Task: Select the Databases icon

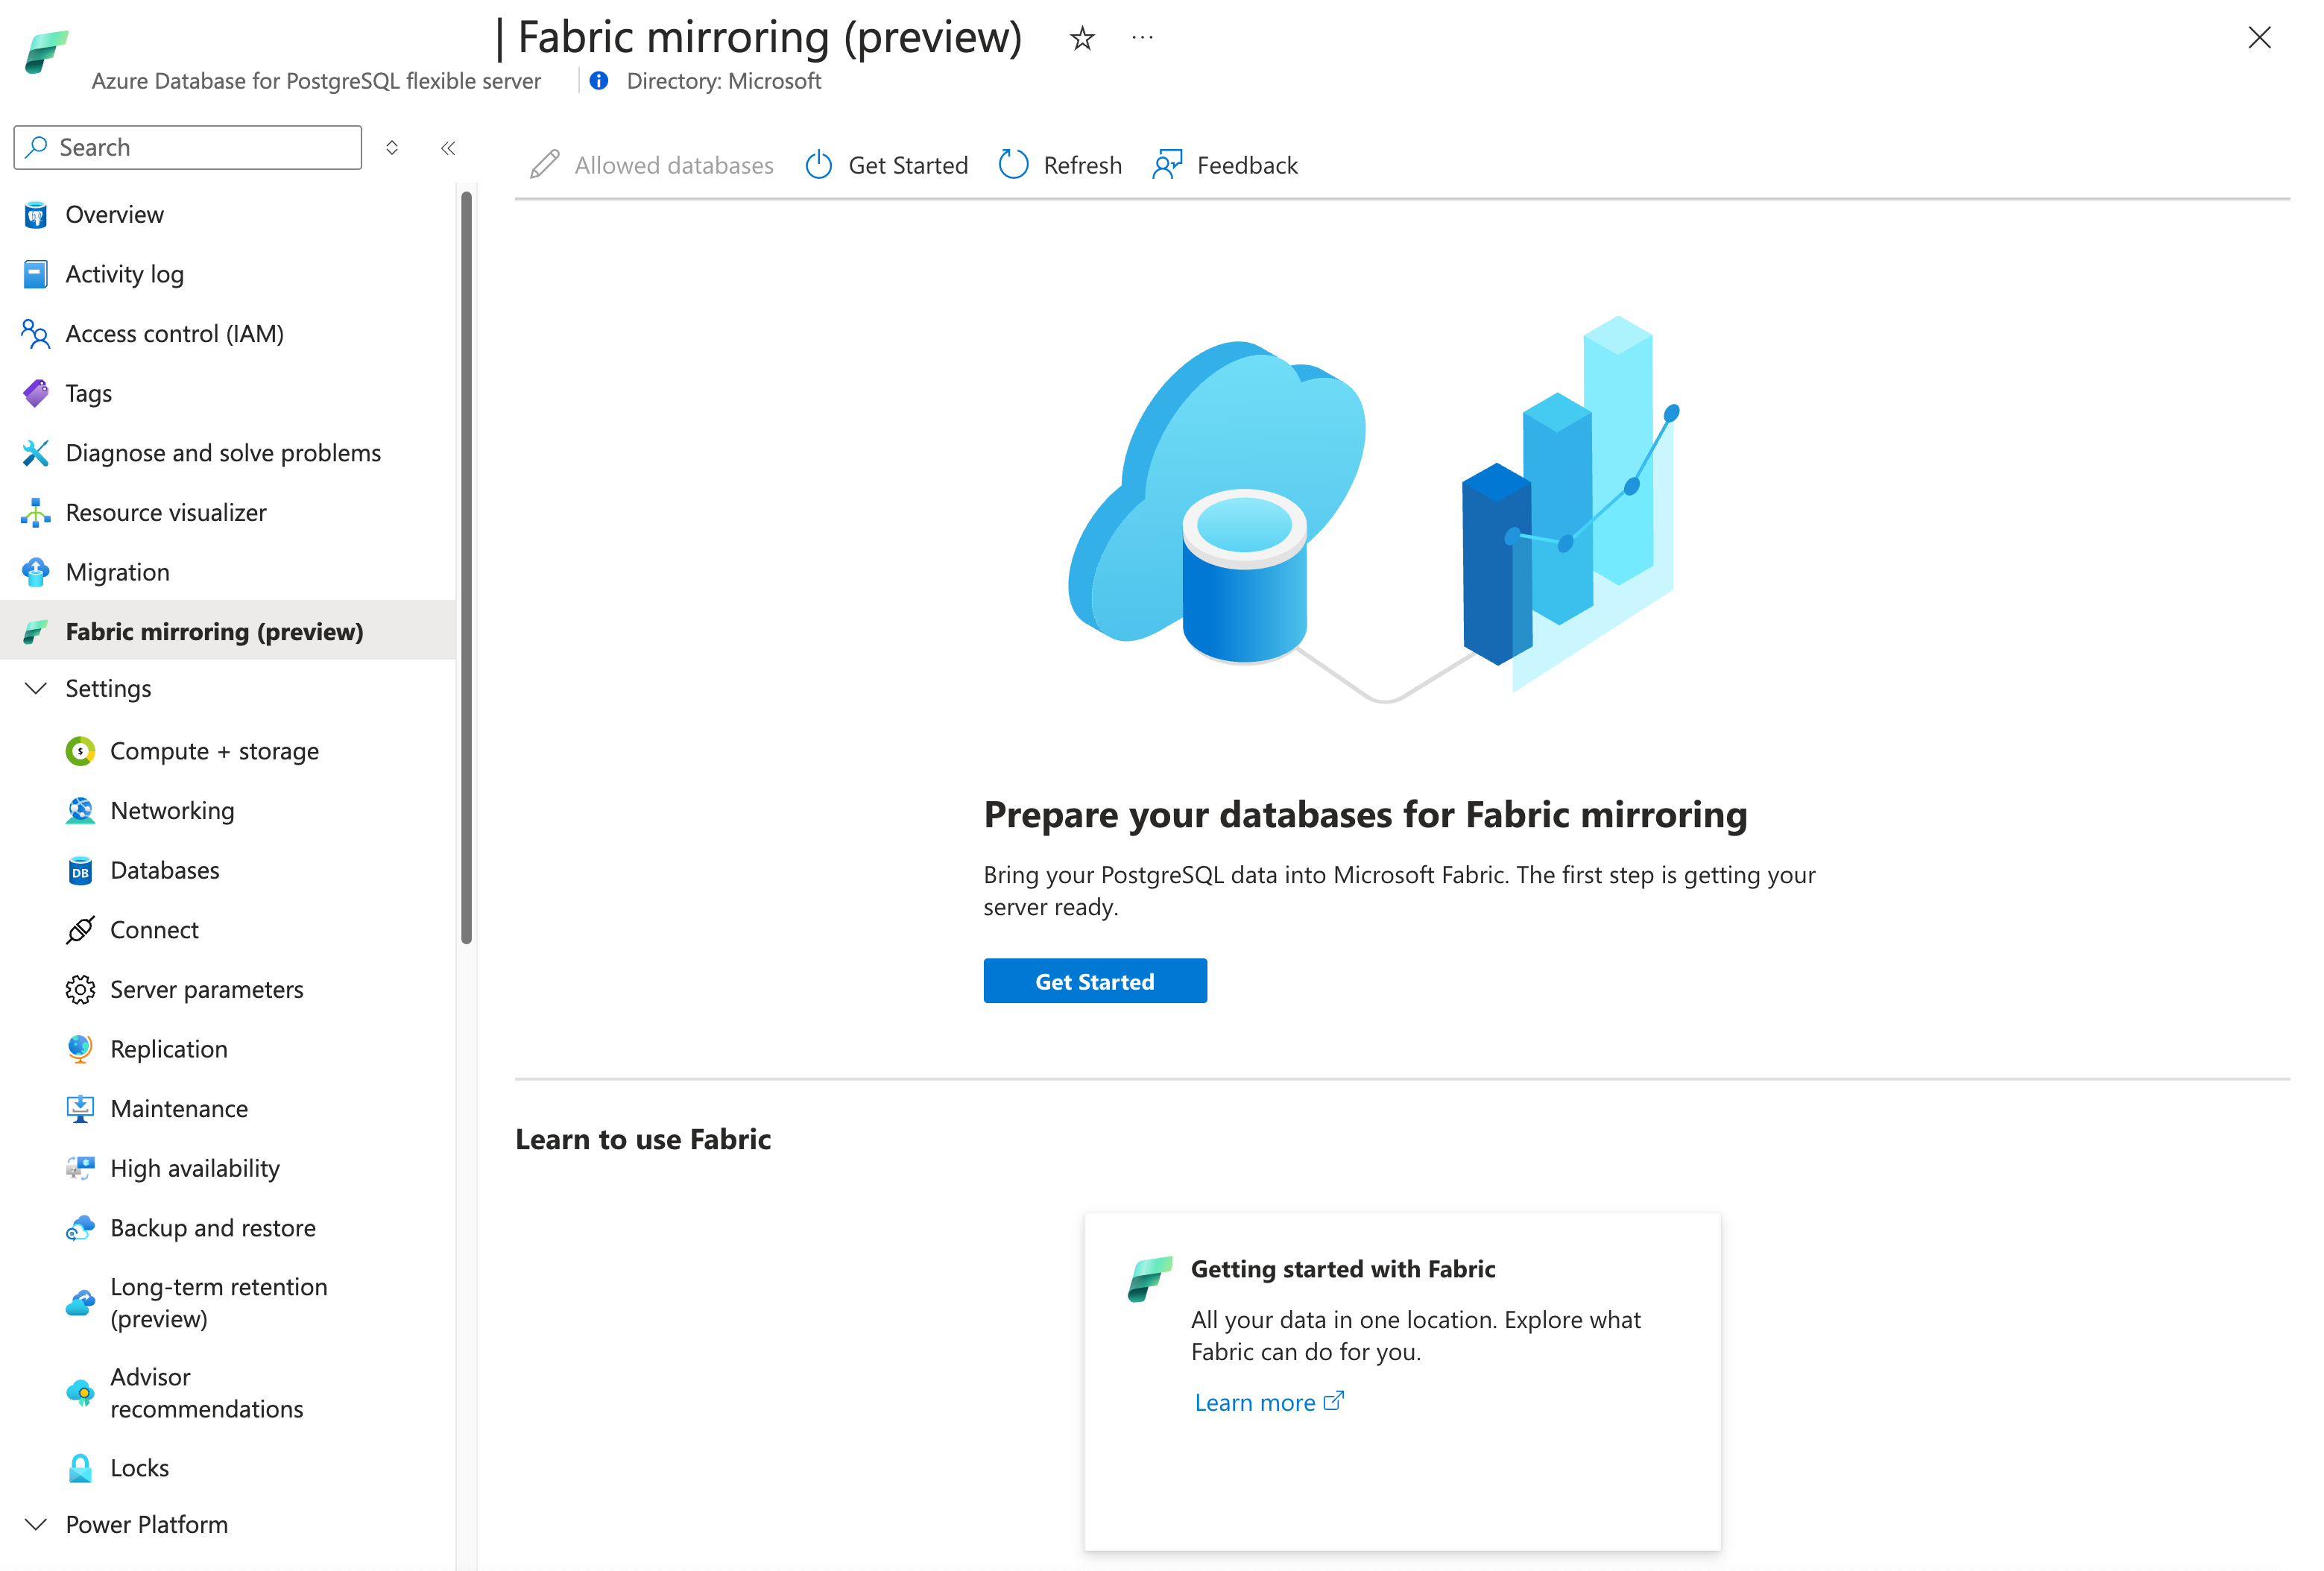Action: pyautogui.click(x=79, y=870)
